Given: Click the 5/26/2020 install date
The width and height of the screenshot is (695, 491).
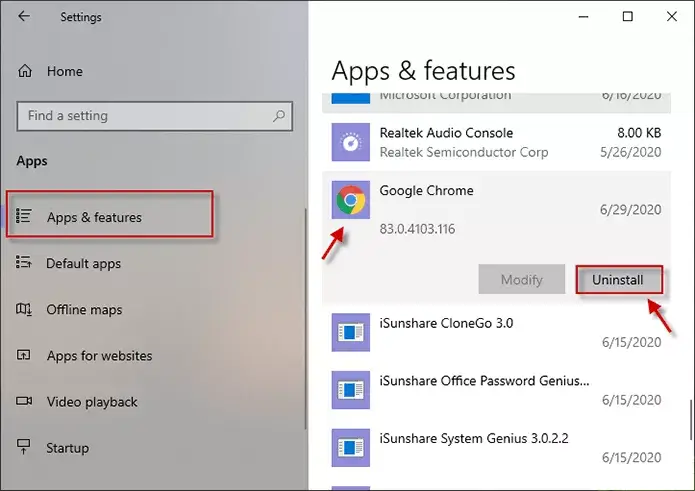Looking at the screenshot, I should coord(630,152).
